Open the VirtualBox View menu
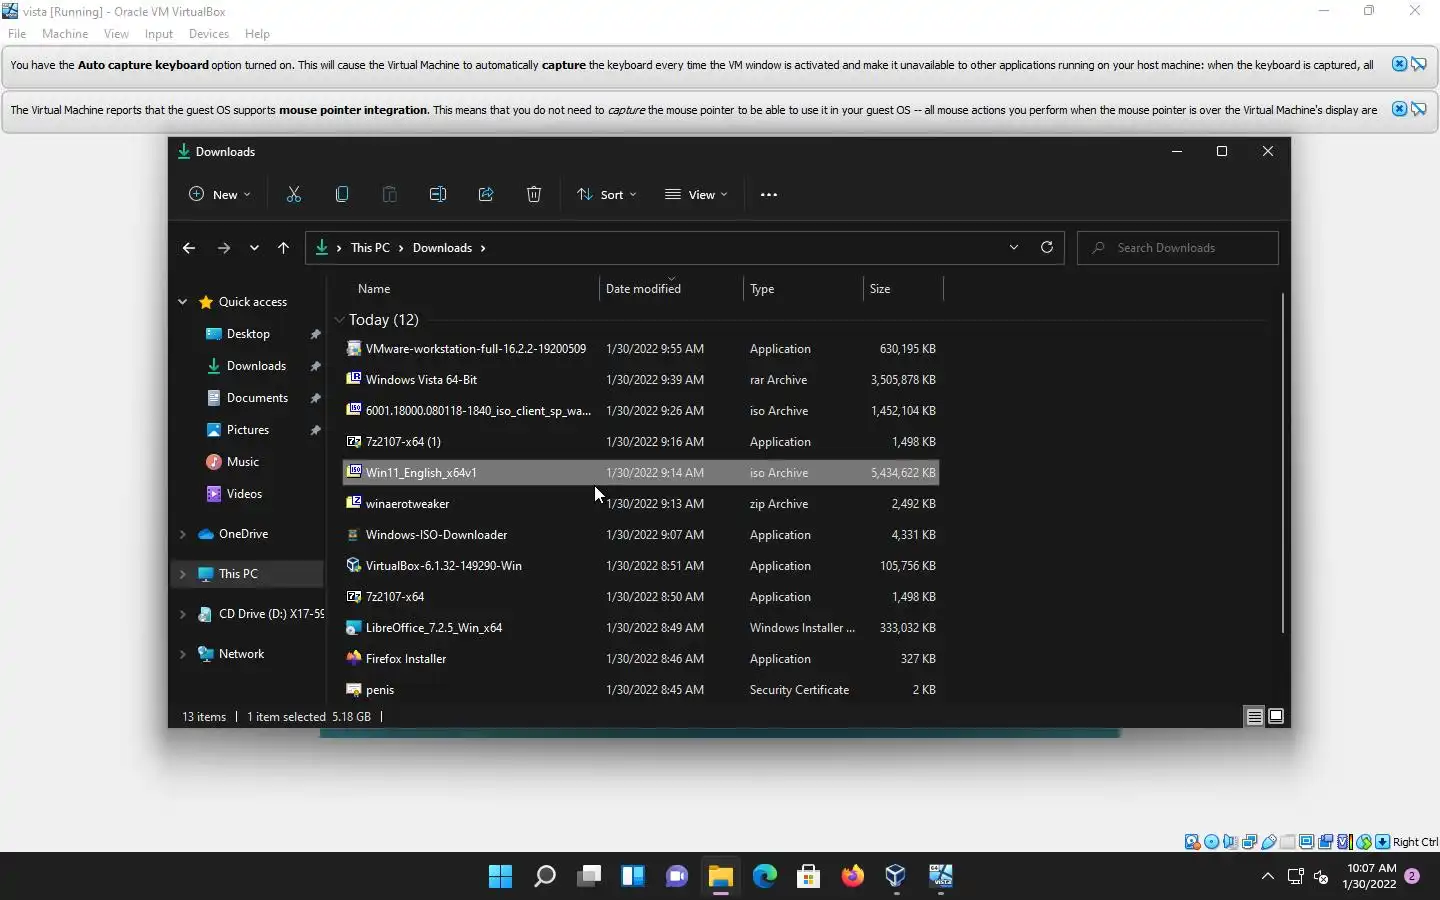 click(116, 34)
